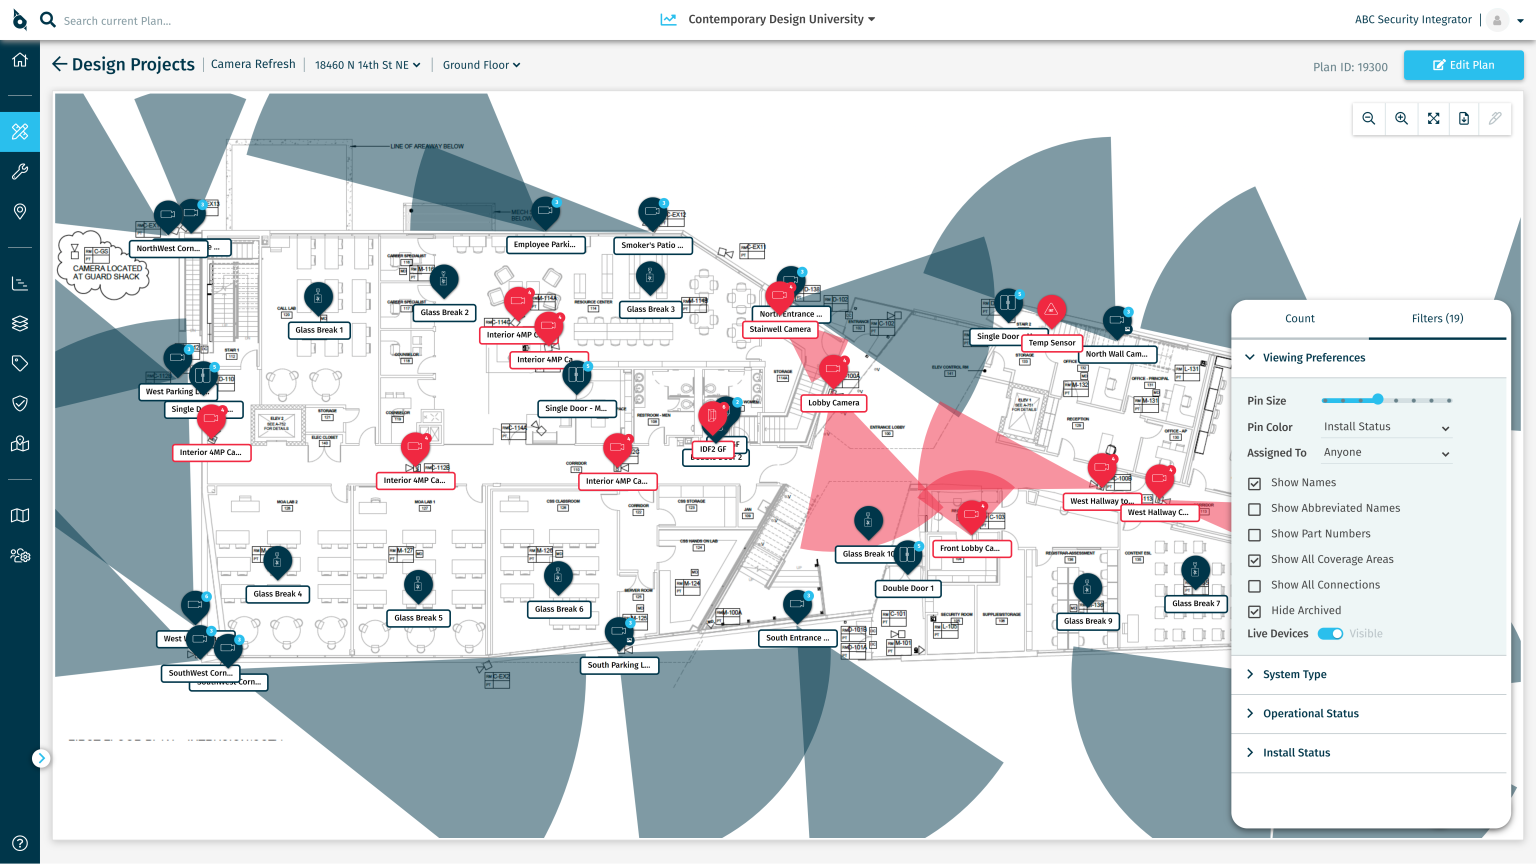Zoom out on the floor plan
Screen dimensions: 1536x864
tap(1368, 118)
